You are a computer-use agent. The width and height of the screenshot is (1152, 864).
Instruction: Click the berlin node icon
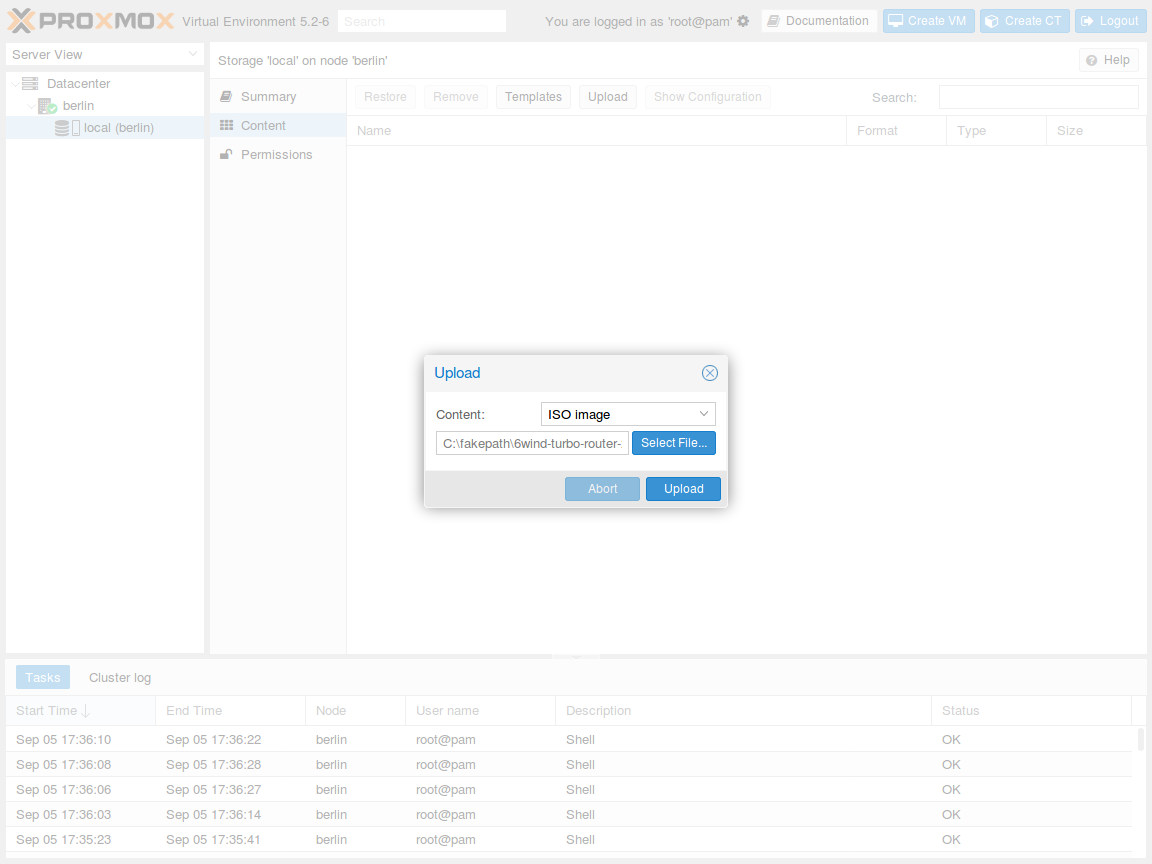click(47, 106)
